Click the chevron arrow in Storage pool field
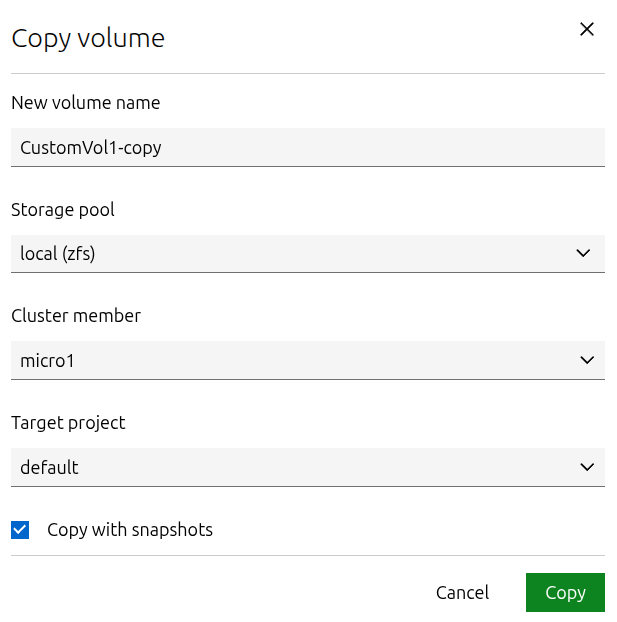The width and height of the screenshot is (617, 622). [584, 254]
